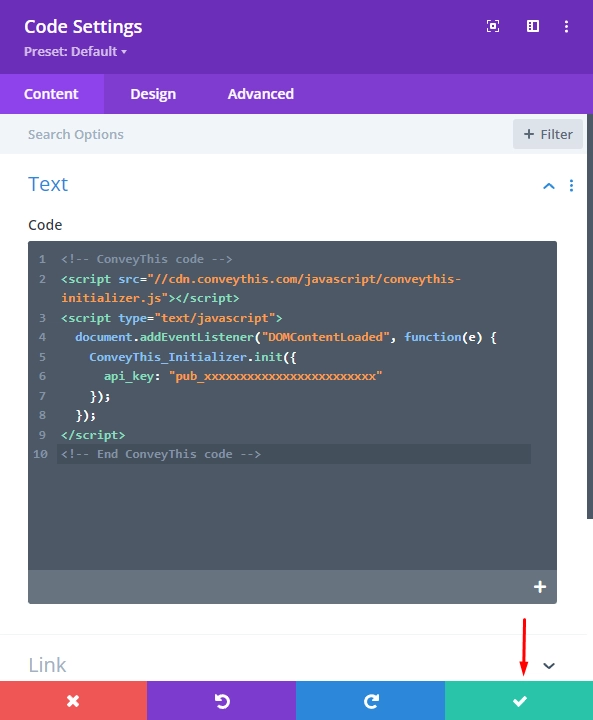The height and width of the screenshot is (720, 593).
Task: Click the Link section heading
Action: pos(47,665)
